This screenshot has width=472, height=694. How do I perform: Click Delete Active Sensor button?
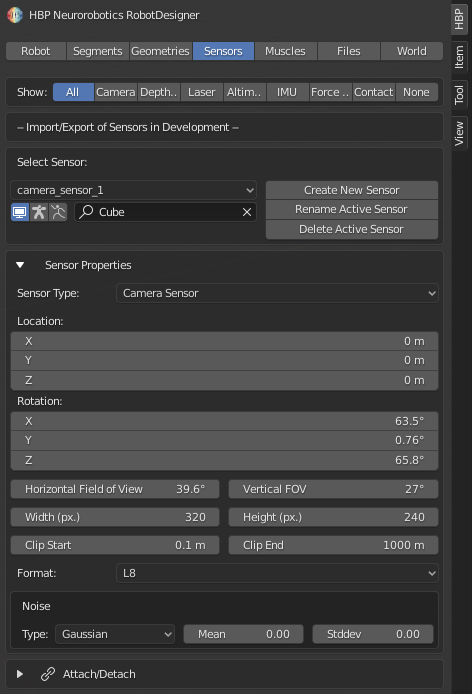352,229
